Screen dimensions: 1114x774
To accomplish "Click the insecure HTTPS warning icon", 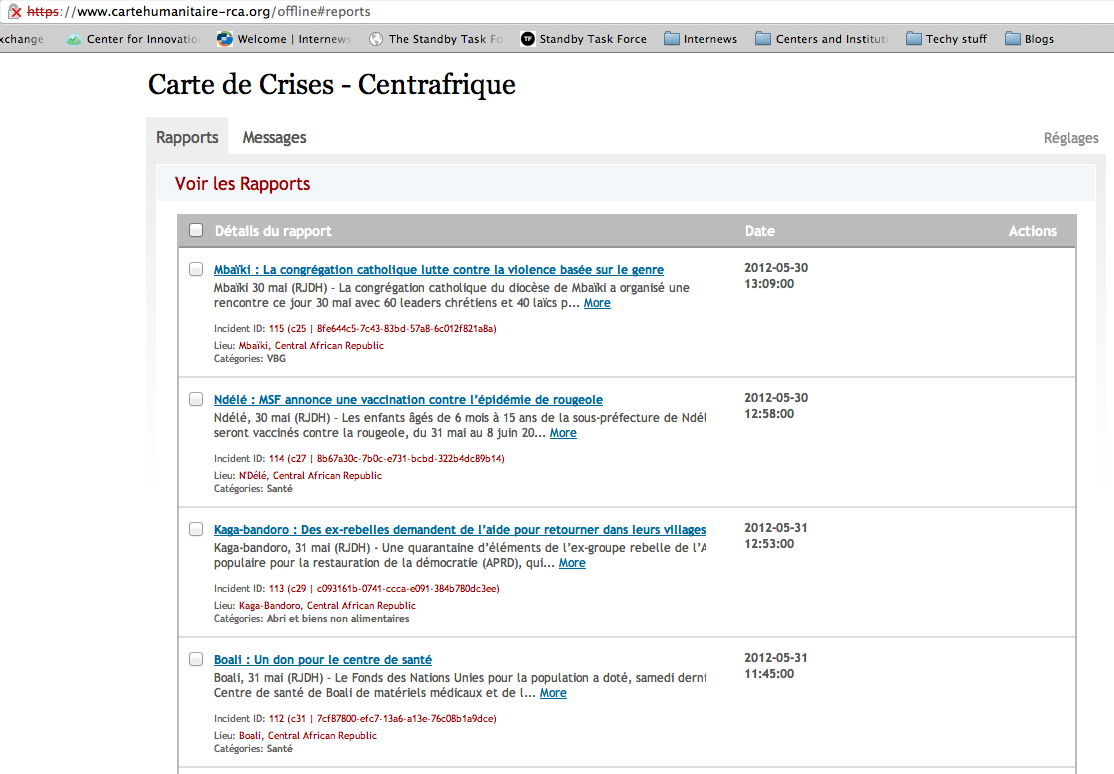I will [x=14, y=12].
